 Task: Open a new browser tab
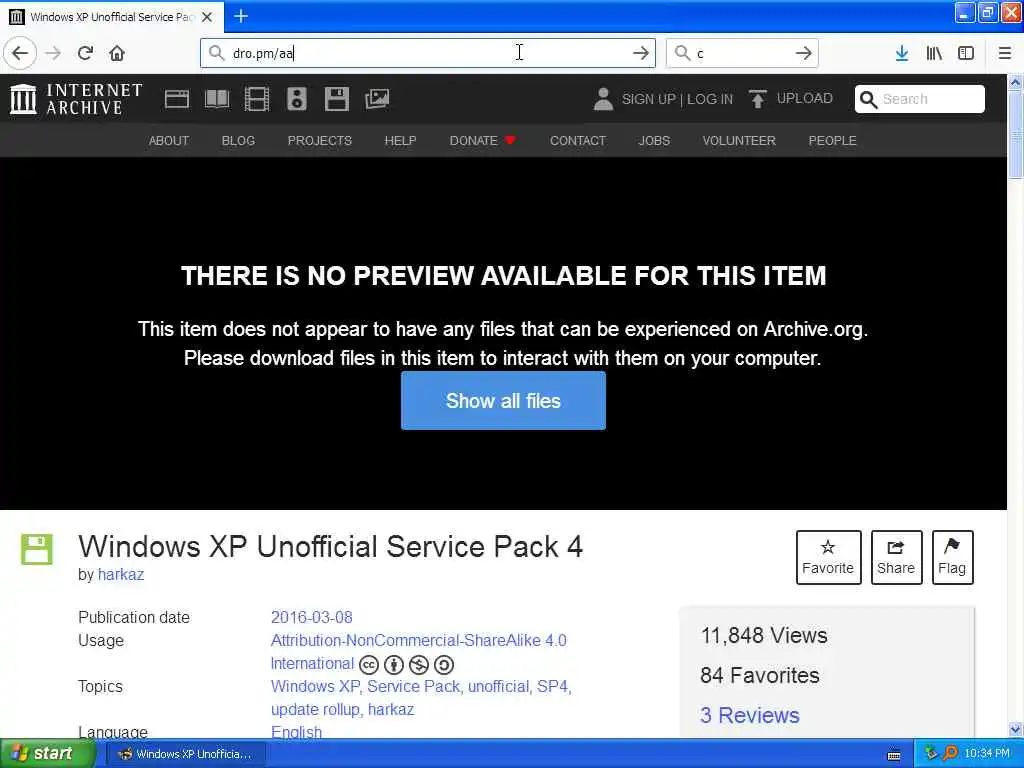coord(241,16)
